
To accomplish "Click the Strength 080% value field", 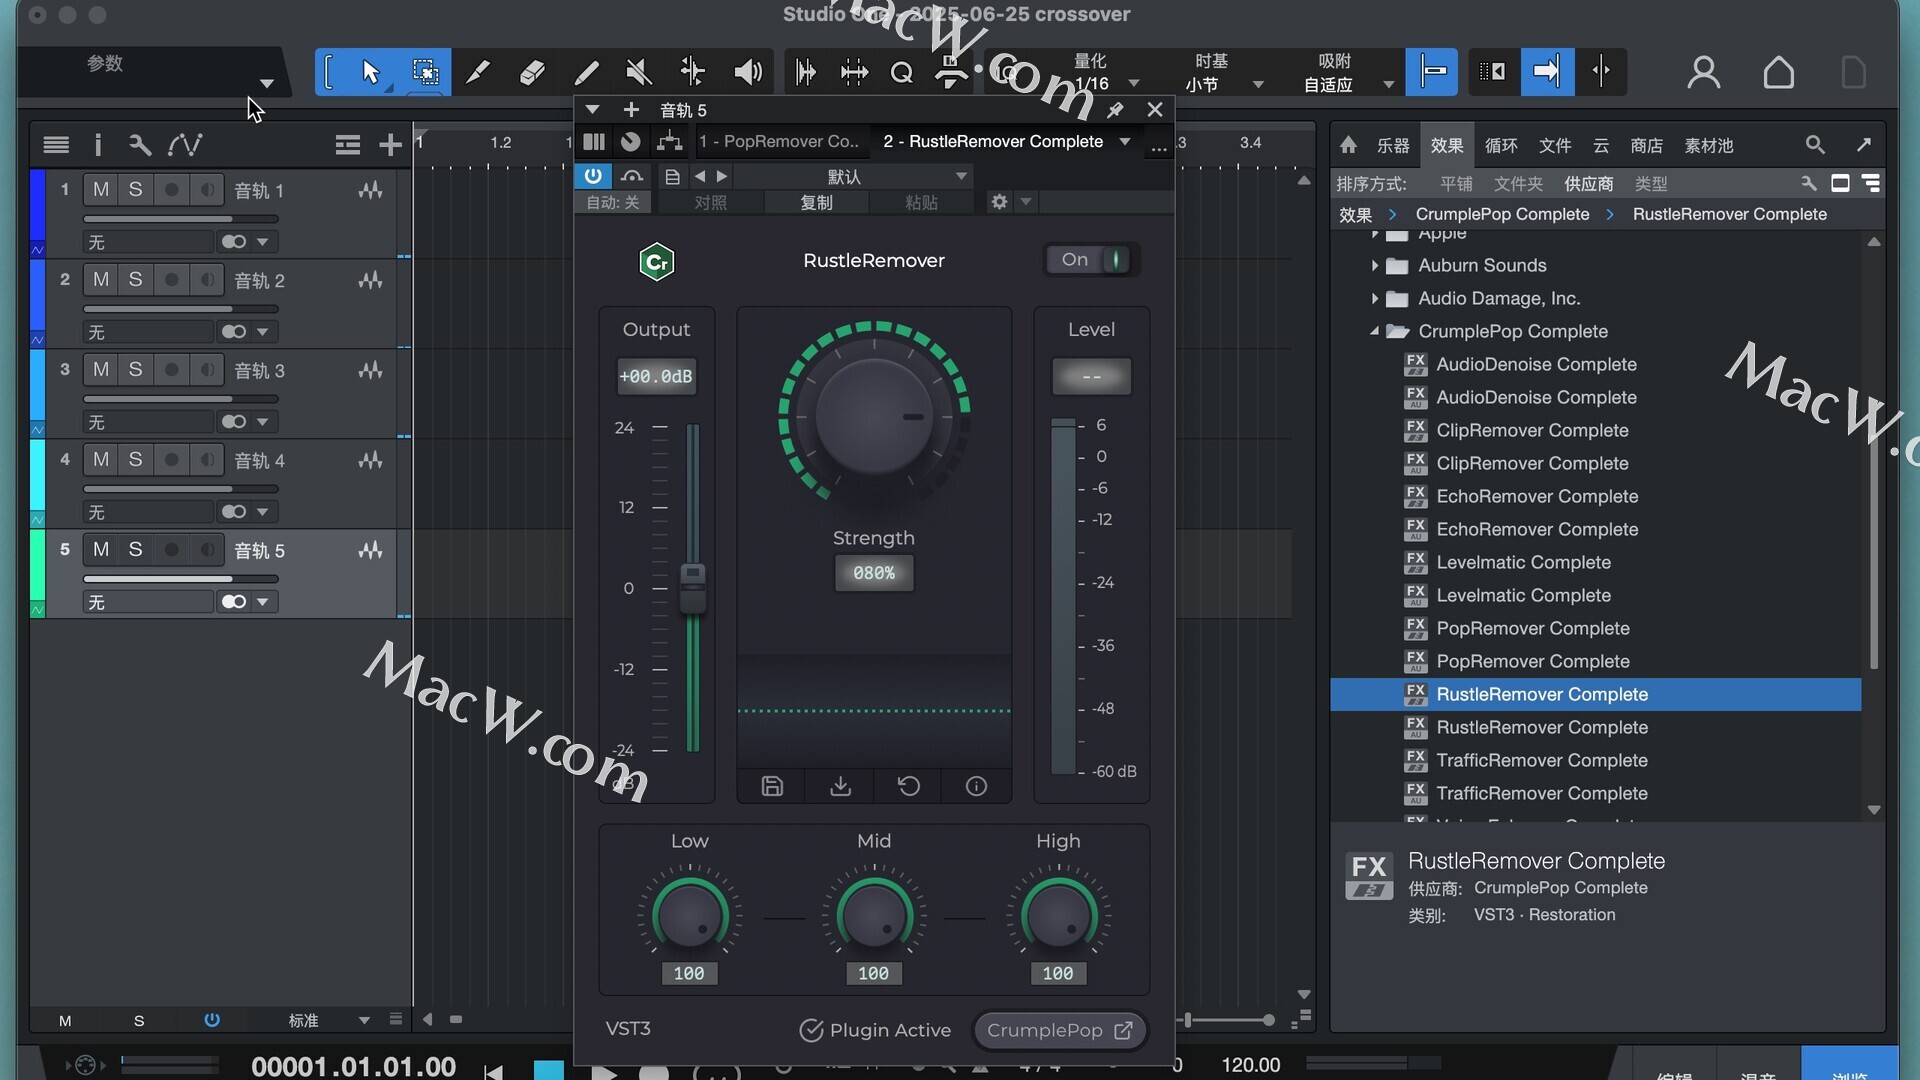I will click(874, 573).
